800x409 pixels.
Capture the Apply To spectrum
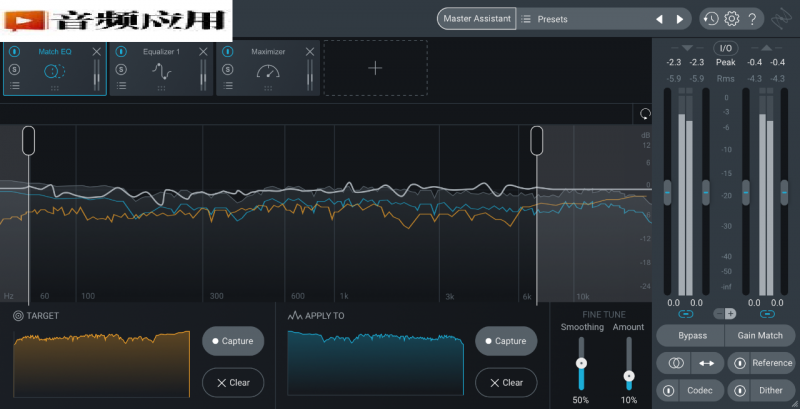click(506, 341)
